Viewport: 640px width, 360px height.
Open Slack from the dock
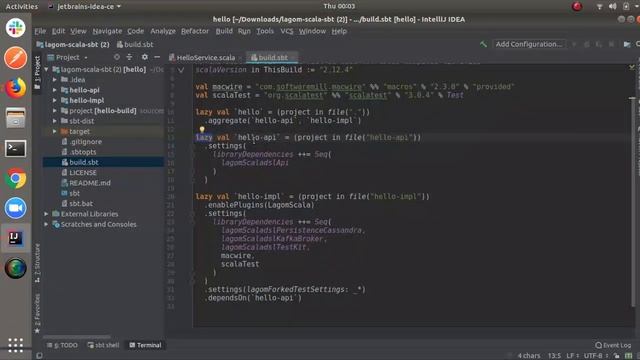(16, 28)
